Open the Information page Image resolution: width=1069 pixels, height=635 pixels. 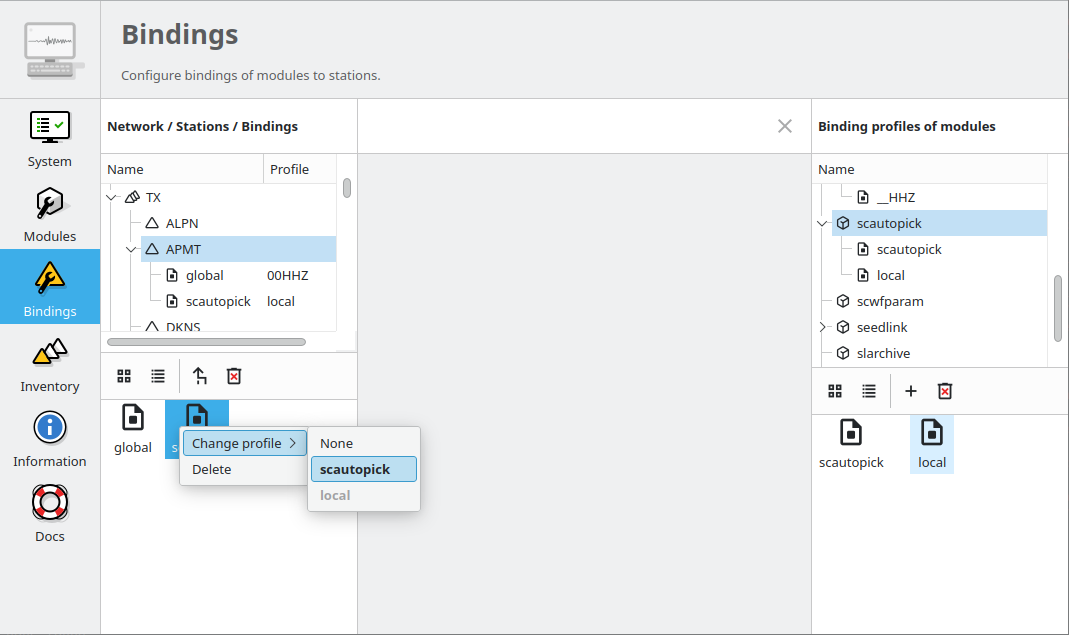(50, 439)
